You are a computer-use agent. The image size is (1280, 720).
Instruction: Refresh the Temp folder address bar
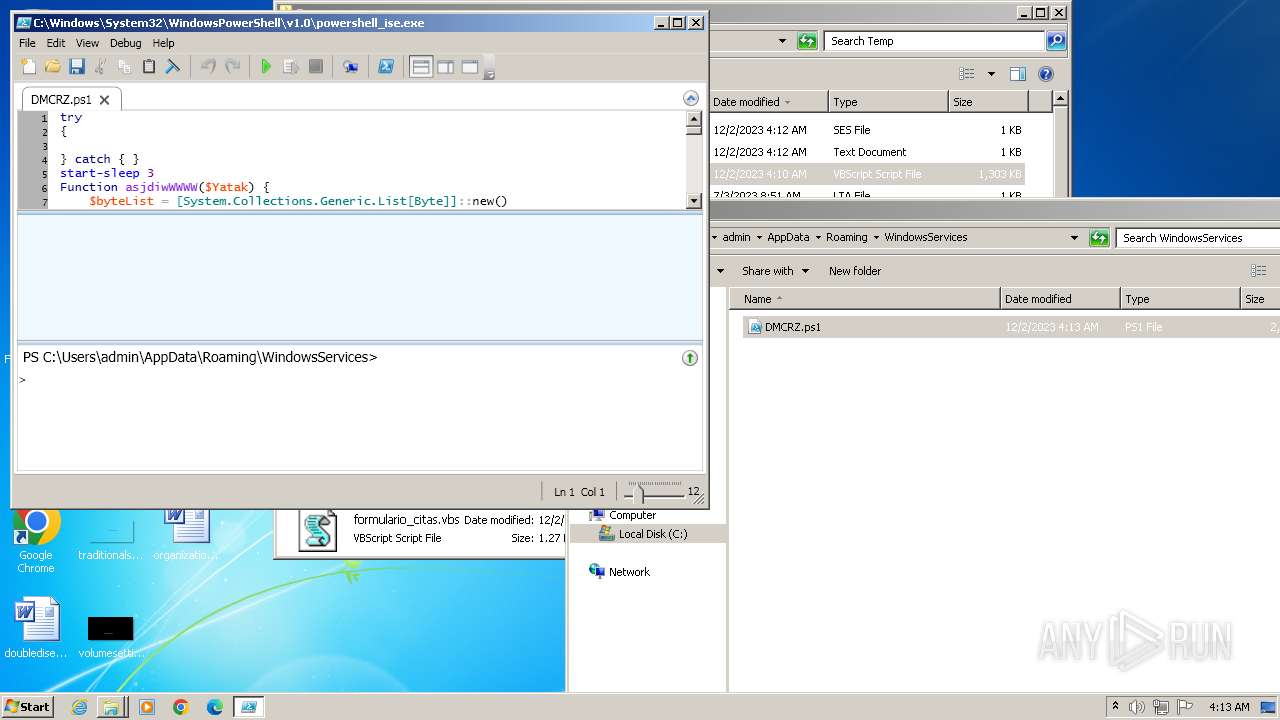(x=807, y=41)
